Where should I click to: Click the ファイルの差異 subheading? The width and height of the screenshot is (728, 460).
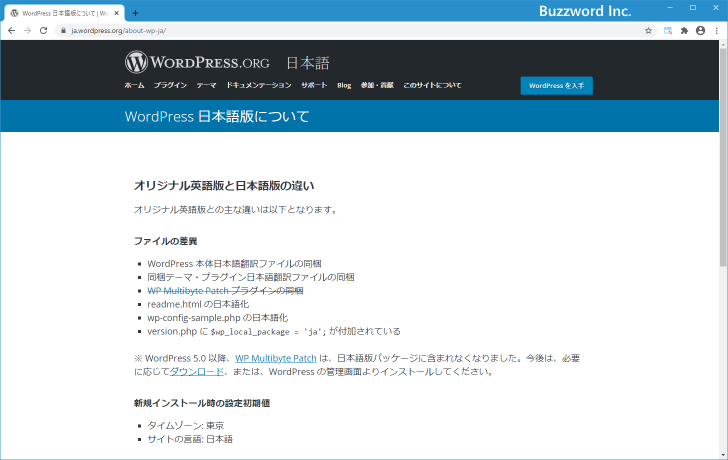pyautogui.click(x=166, y=241)
